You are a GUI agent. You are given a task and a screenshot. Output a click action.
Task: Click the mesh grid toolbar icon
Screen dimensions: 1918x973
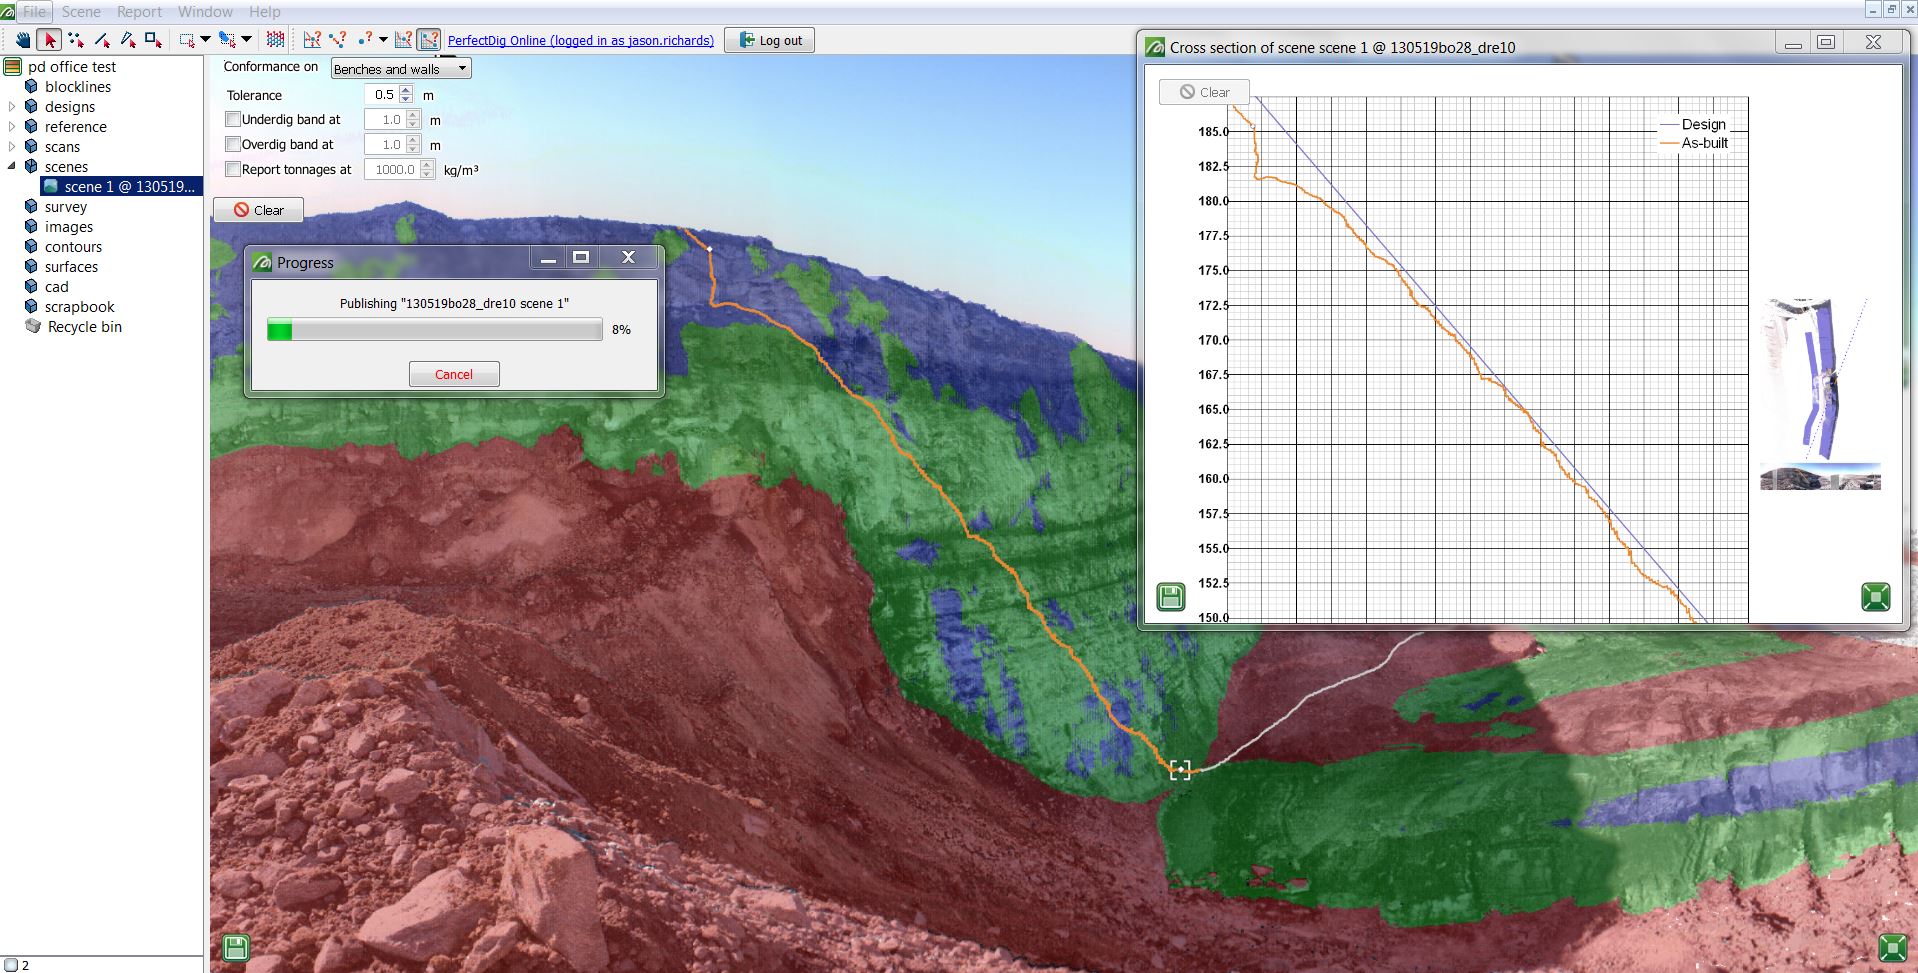pos(274,40)
